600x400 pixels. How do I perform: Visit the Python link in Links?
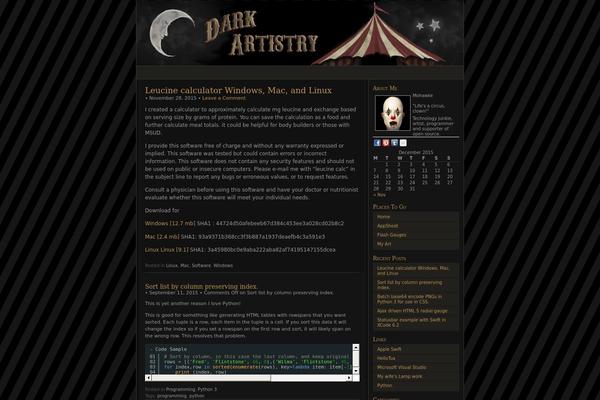(x=384, y=385)
